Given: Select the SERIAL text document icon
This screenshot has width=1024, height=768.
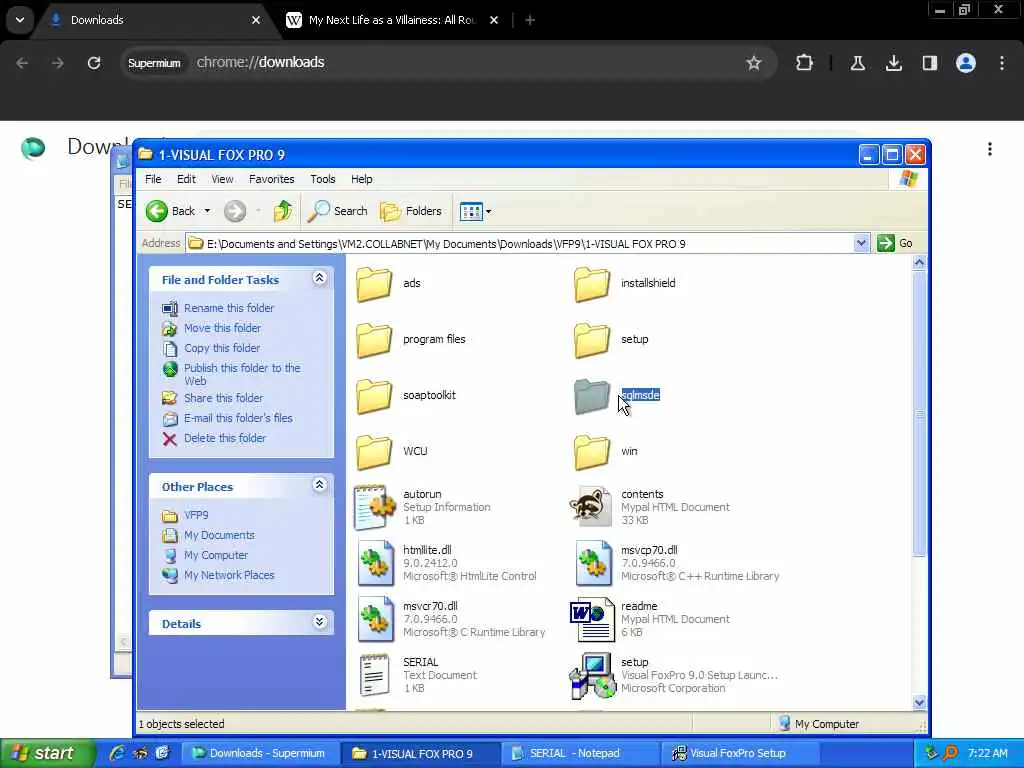Looking at the screenshot, I should click(x=374, y=675).
